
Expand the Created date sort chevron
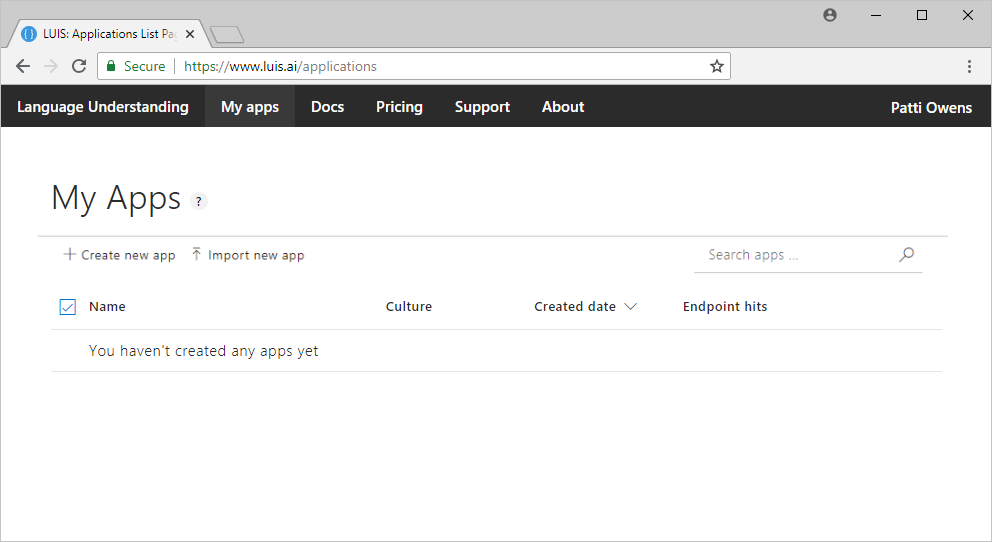click(630, 307)
